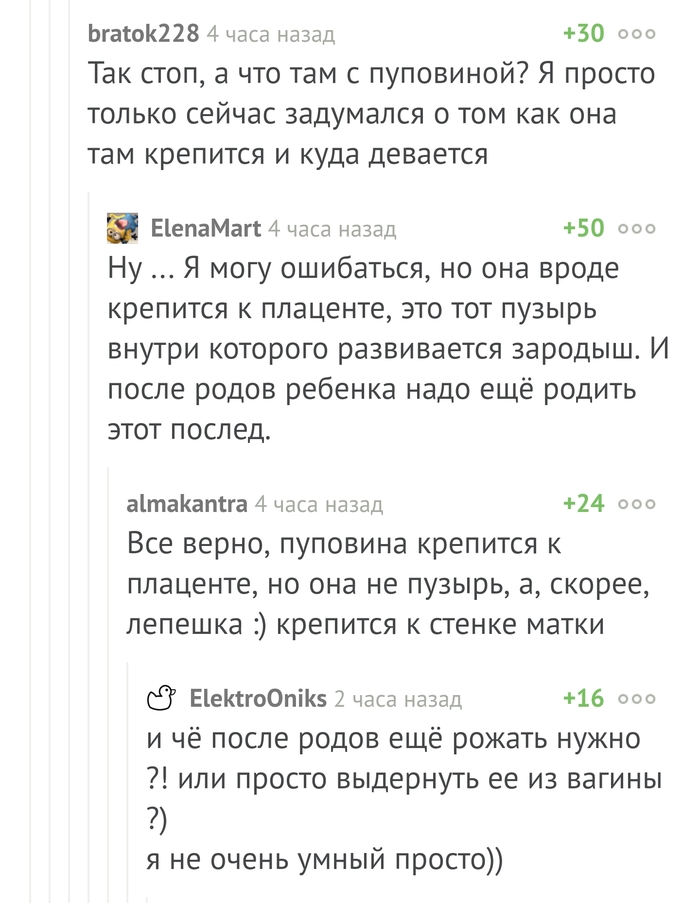Collapse the reply thread under ElenaMart's comment
The width and height of the screenshot is (700, 903).
109,685
